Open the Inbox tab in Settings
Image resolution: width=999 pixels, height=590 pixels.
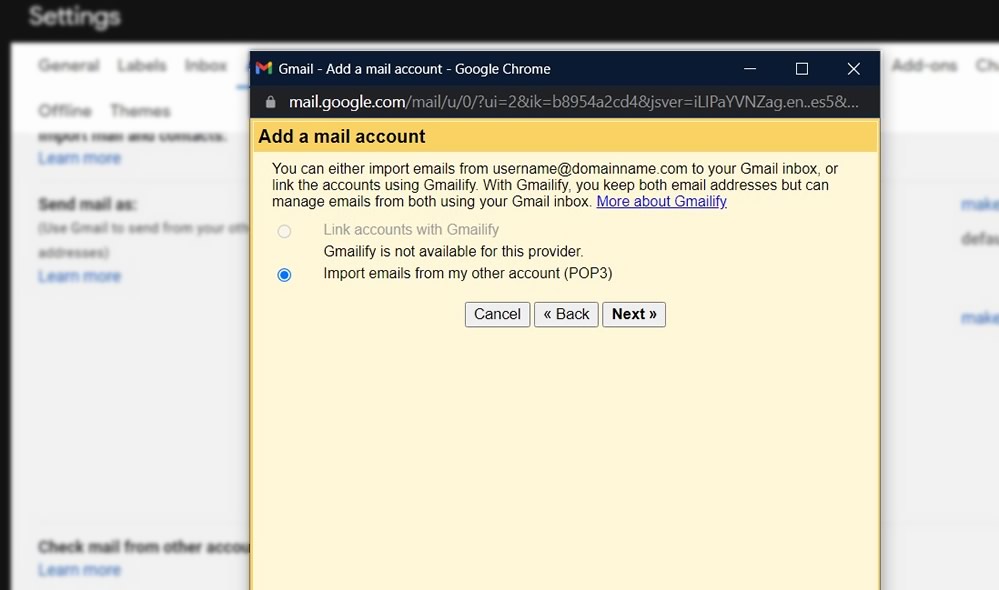[206, 65]
